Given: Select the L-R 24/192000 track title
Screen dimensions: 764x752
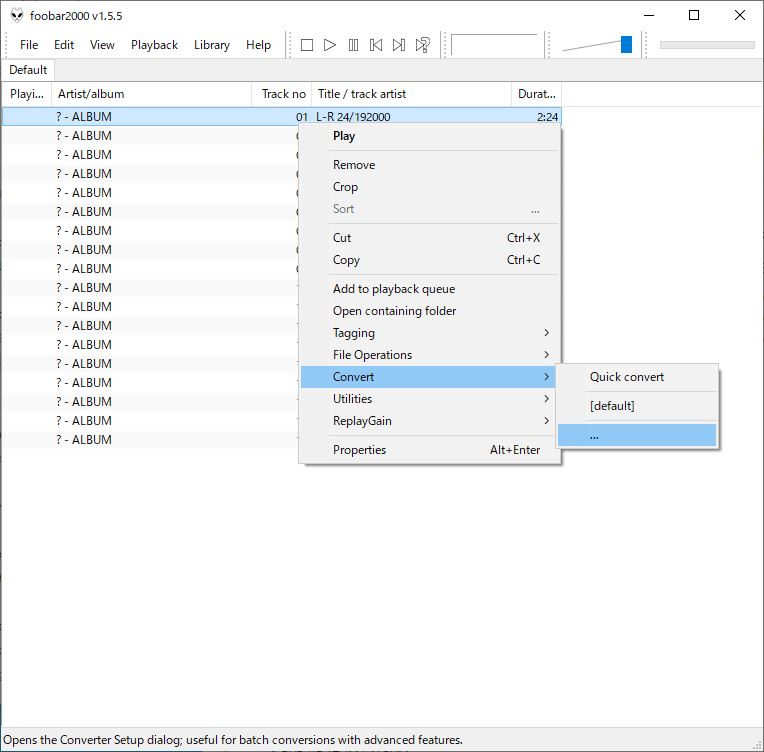Looking at the screenshot, I should click(x=353, y=117).
